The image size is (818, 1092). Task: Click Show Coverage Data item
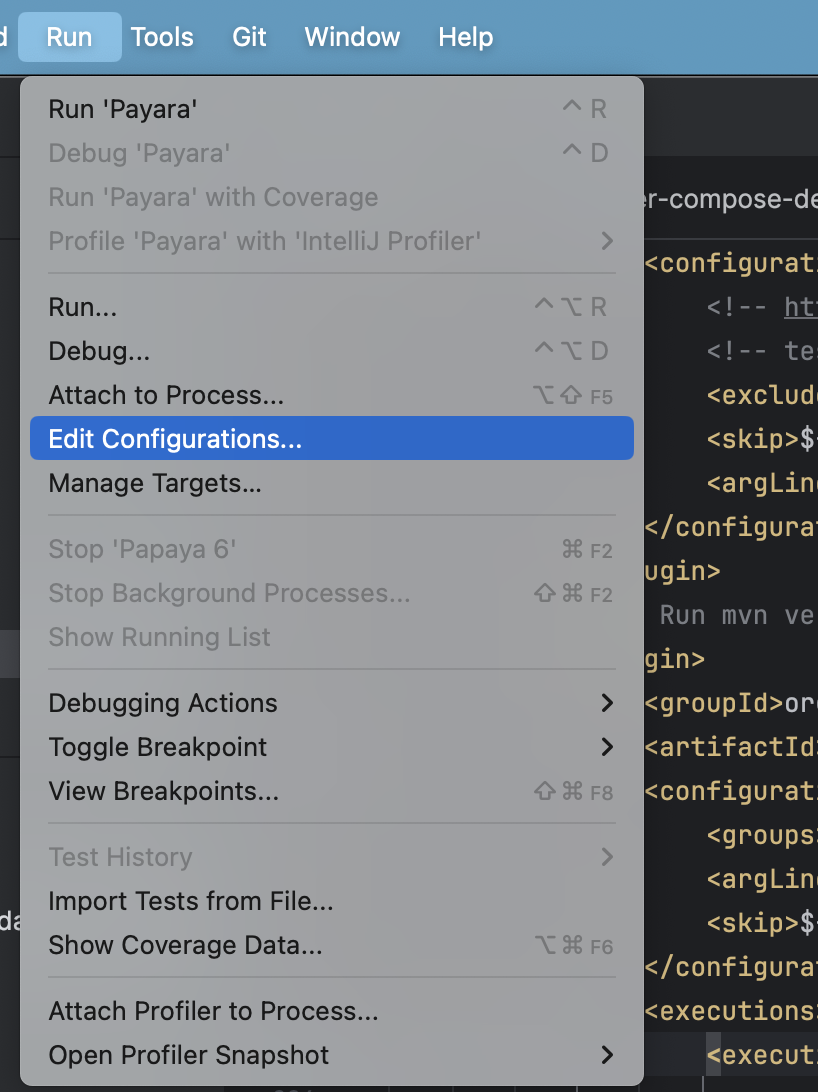point(185,945)
